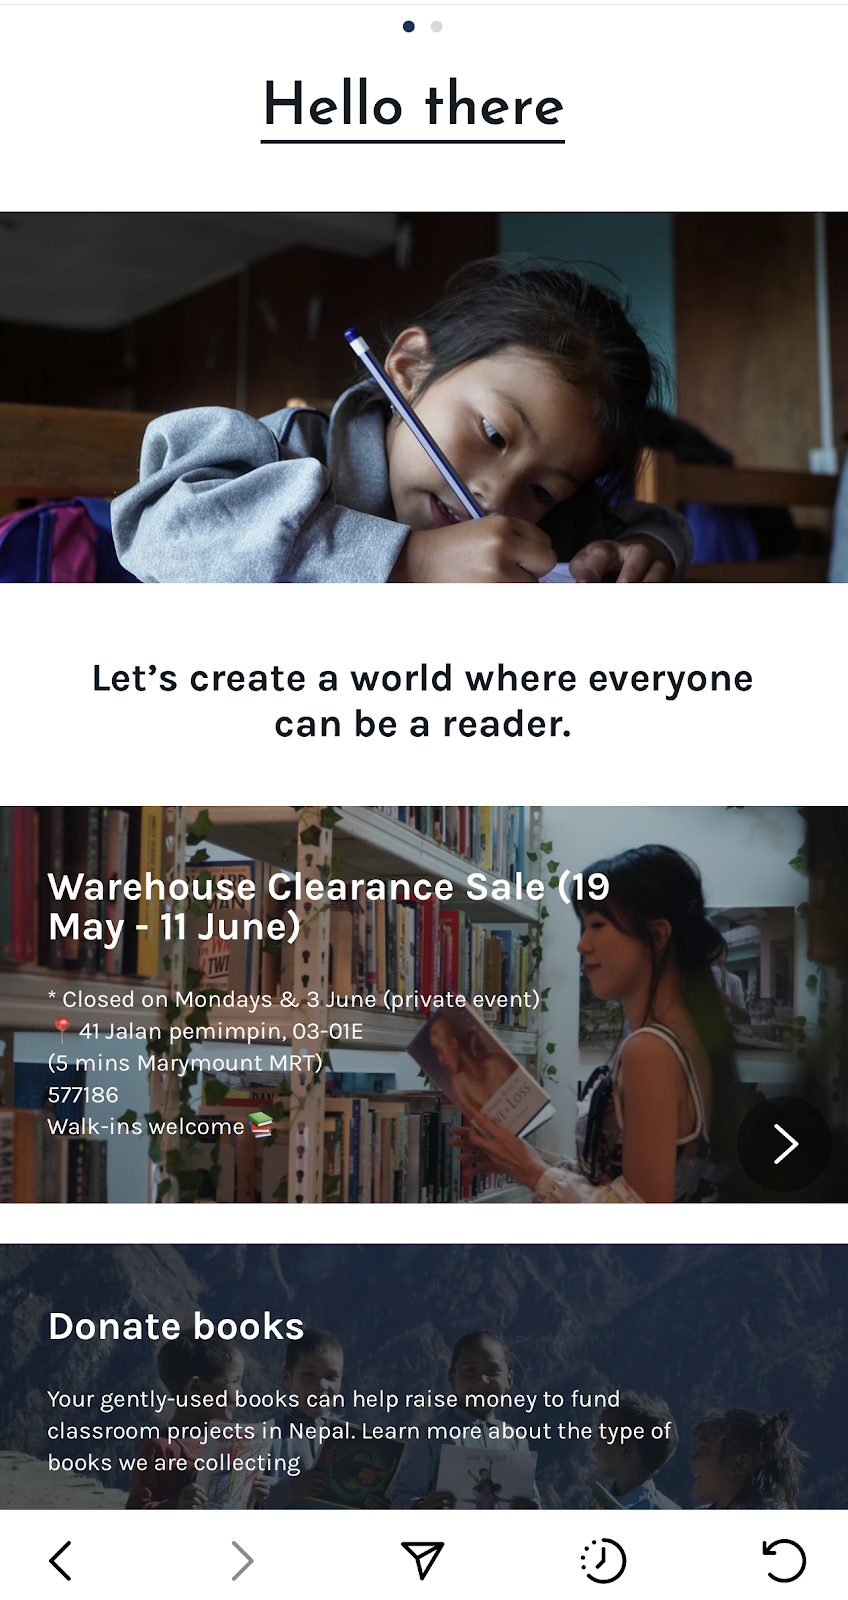
Task: Tap the Donate books description paragraph
Action: click(x=359, y=1430)
